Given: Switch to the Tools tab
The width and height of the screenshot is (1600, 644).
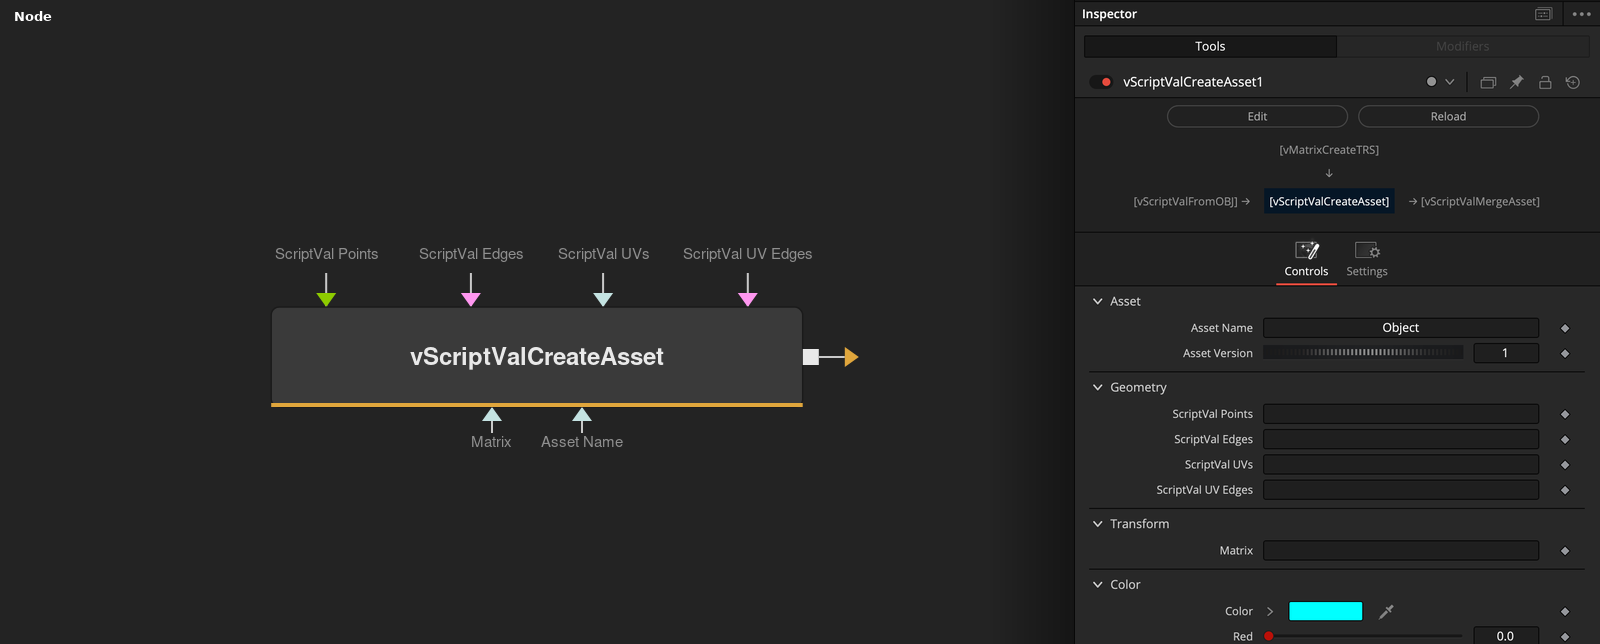Looking at the screenshot, I should 1210,46.
